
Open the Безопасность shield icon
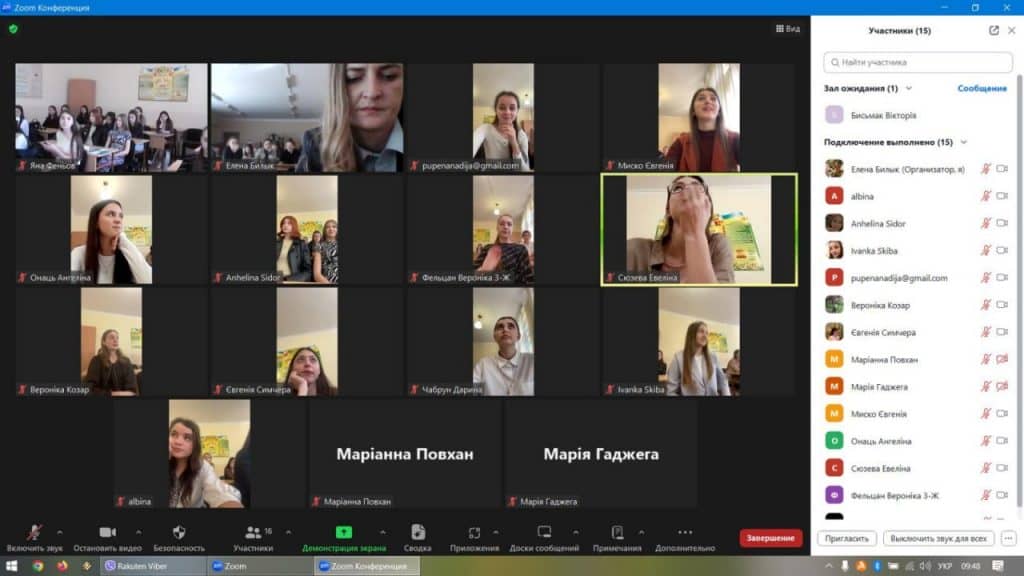click(179, 533)
